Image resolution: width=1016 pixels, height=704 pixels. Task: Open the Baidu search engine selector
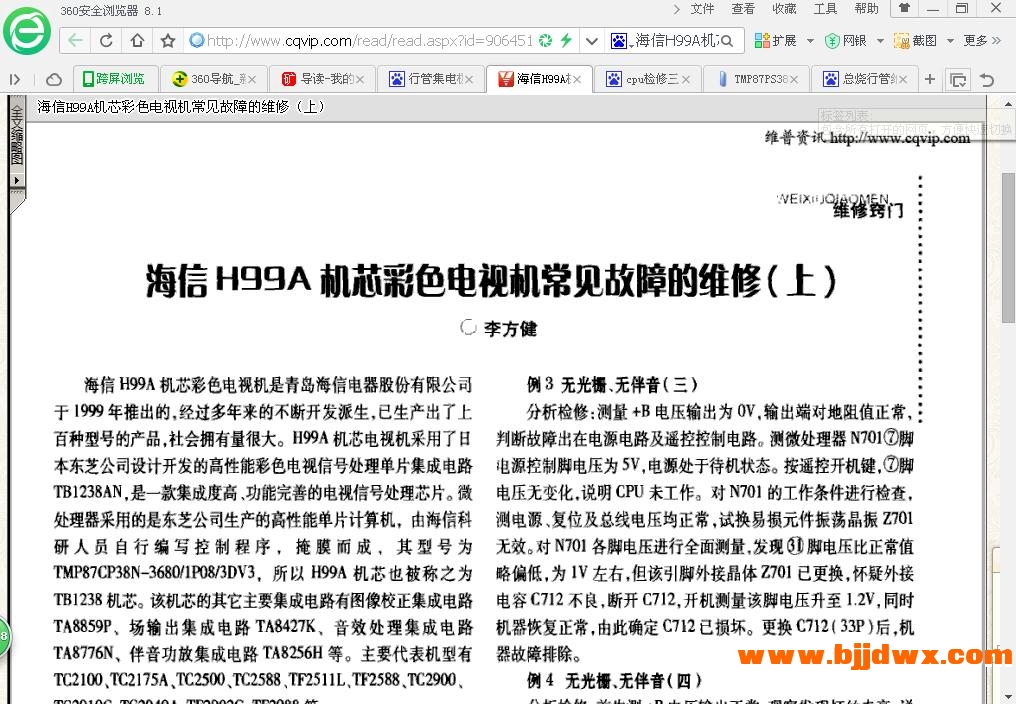[x=619, y=41]
